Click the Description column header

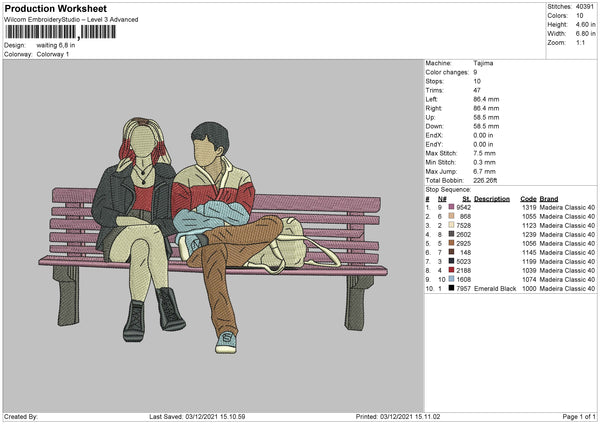pyautogui.click(x=492, y=198)
